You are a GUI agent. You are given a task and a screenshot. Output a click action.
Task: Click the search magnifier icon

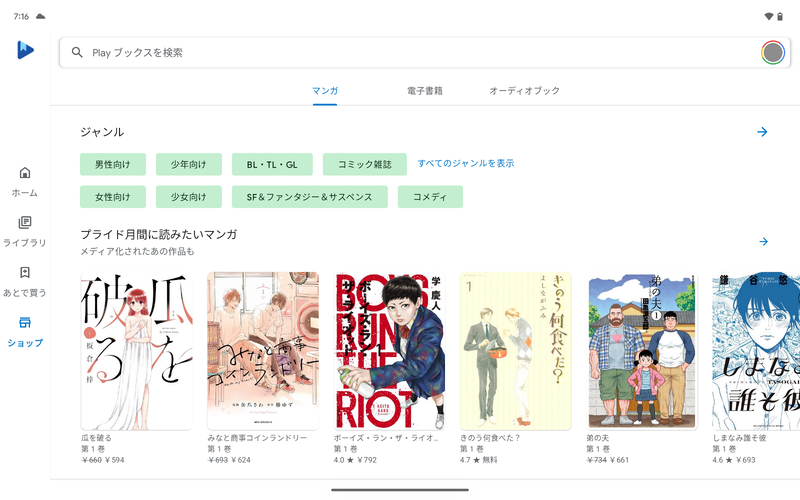[77, 53]
